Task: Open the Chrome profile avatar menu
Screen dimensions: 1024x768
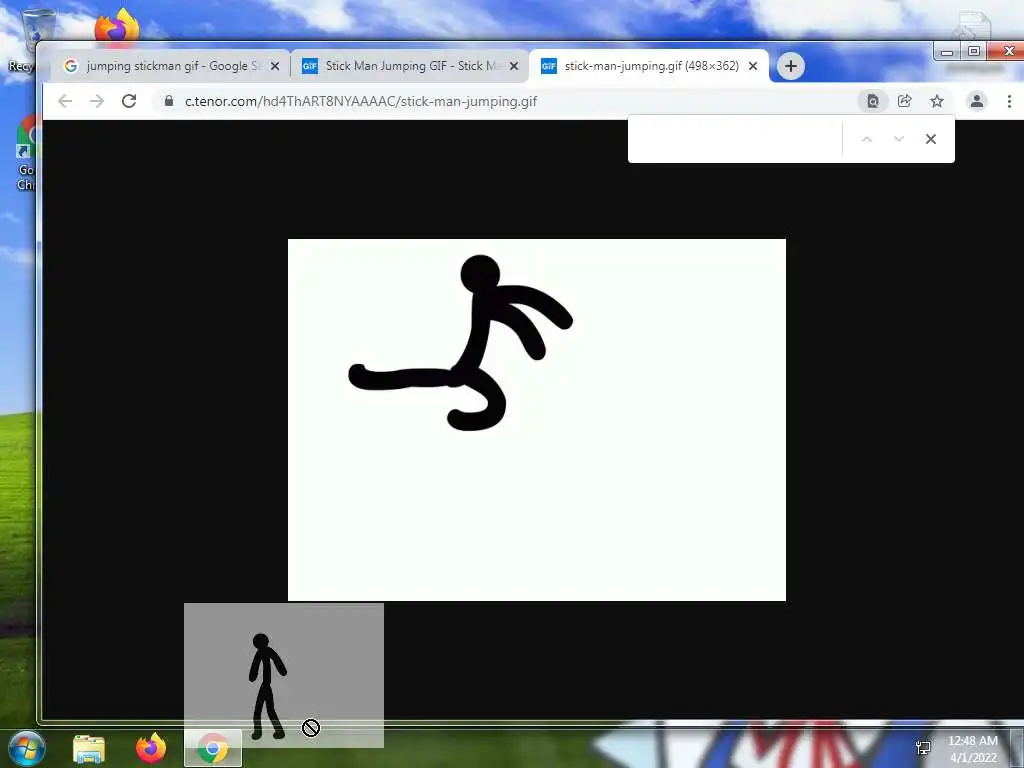Action: coord(977,101)
